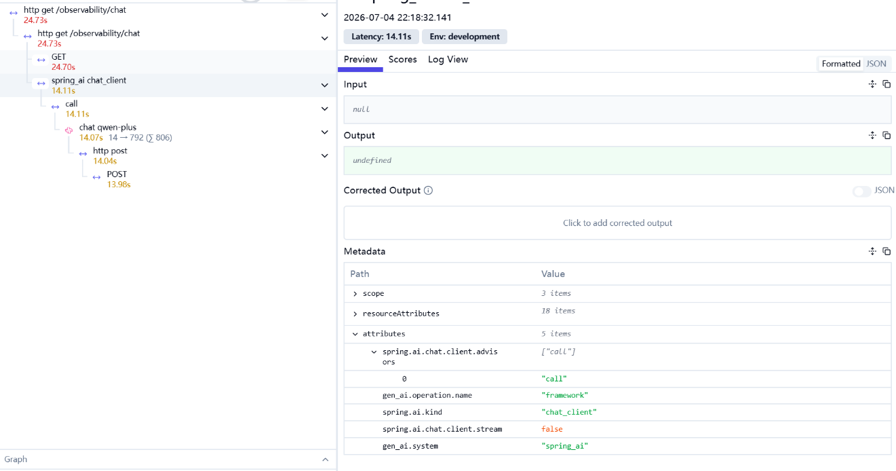Toggle the Corrected Output JSON switch
The width and height of the screenshot is (896, 471).
pos(861,191)
